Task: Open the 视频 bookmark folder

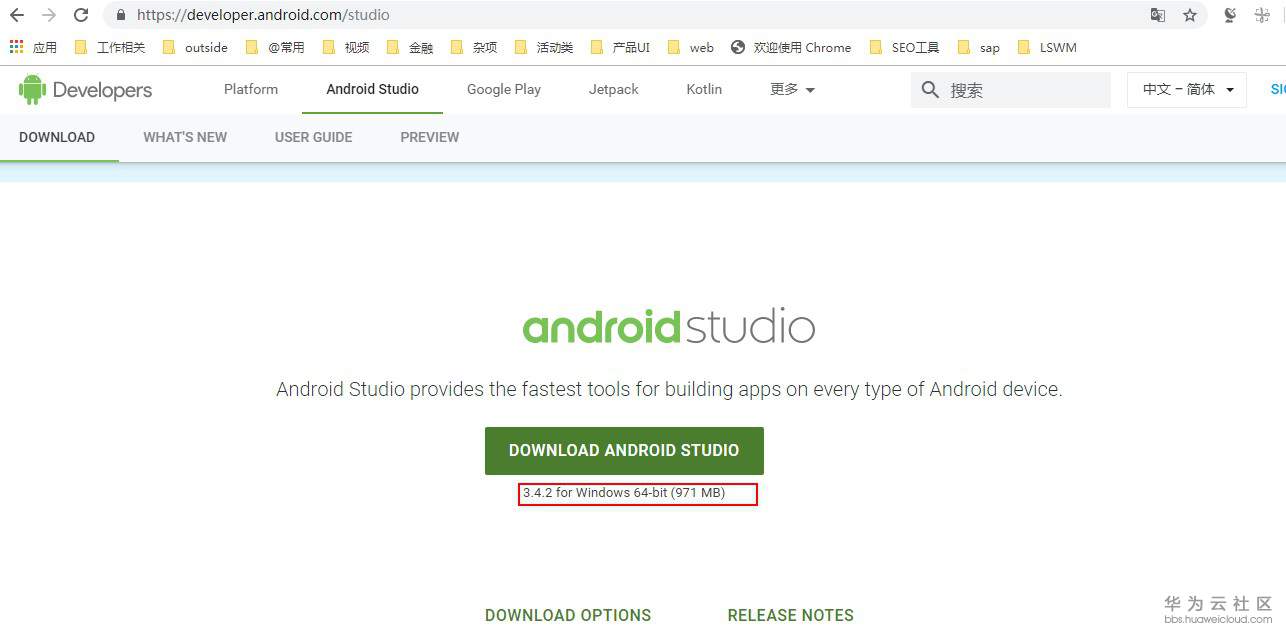Action: (x=346, y=47)
